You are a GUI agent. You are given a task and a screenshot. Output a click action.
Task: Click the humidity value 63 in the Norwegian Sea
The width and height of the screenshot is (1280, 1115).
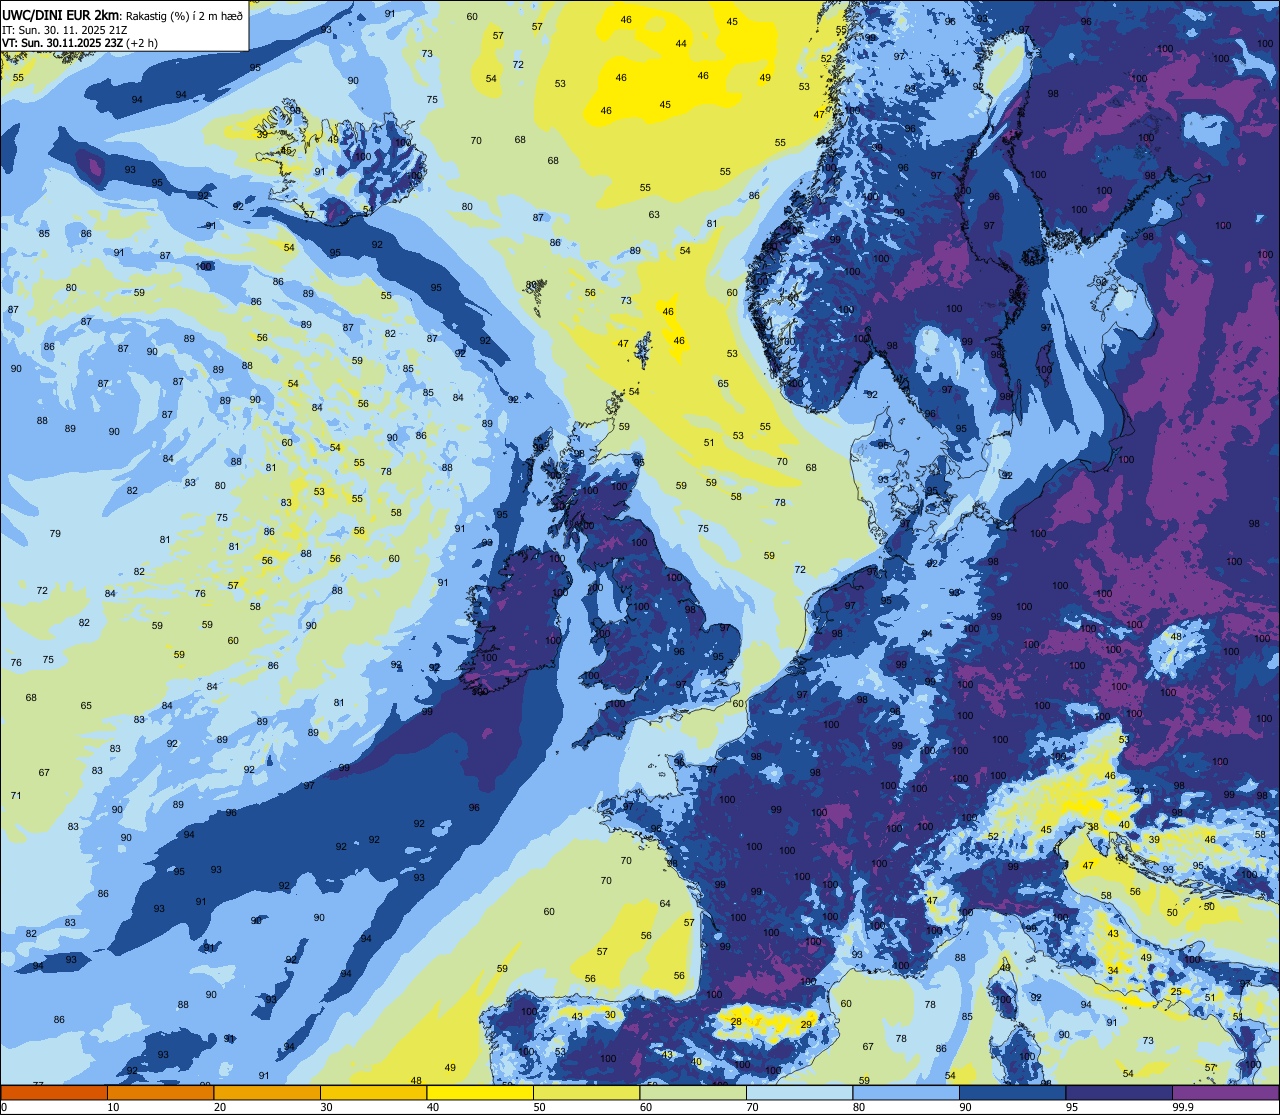[x=654, y=215]
